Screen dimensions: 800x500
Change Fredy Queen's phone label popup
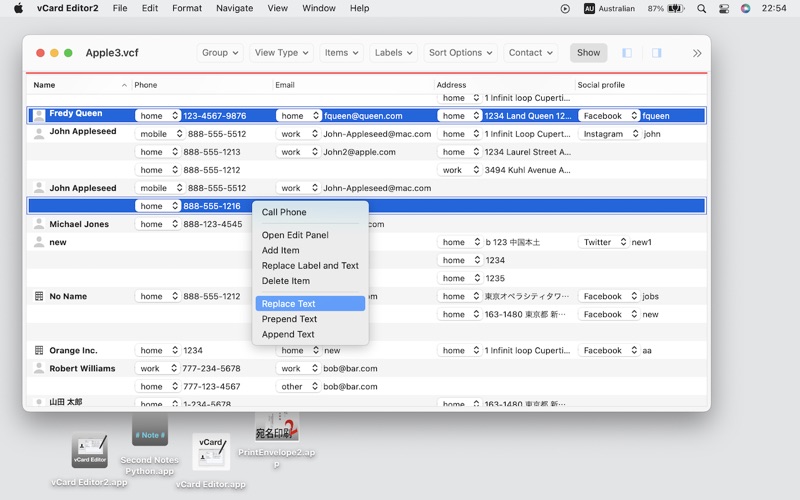[x=158, y=116]
